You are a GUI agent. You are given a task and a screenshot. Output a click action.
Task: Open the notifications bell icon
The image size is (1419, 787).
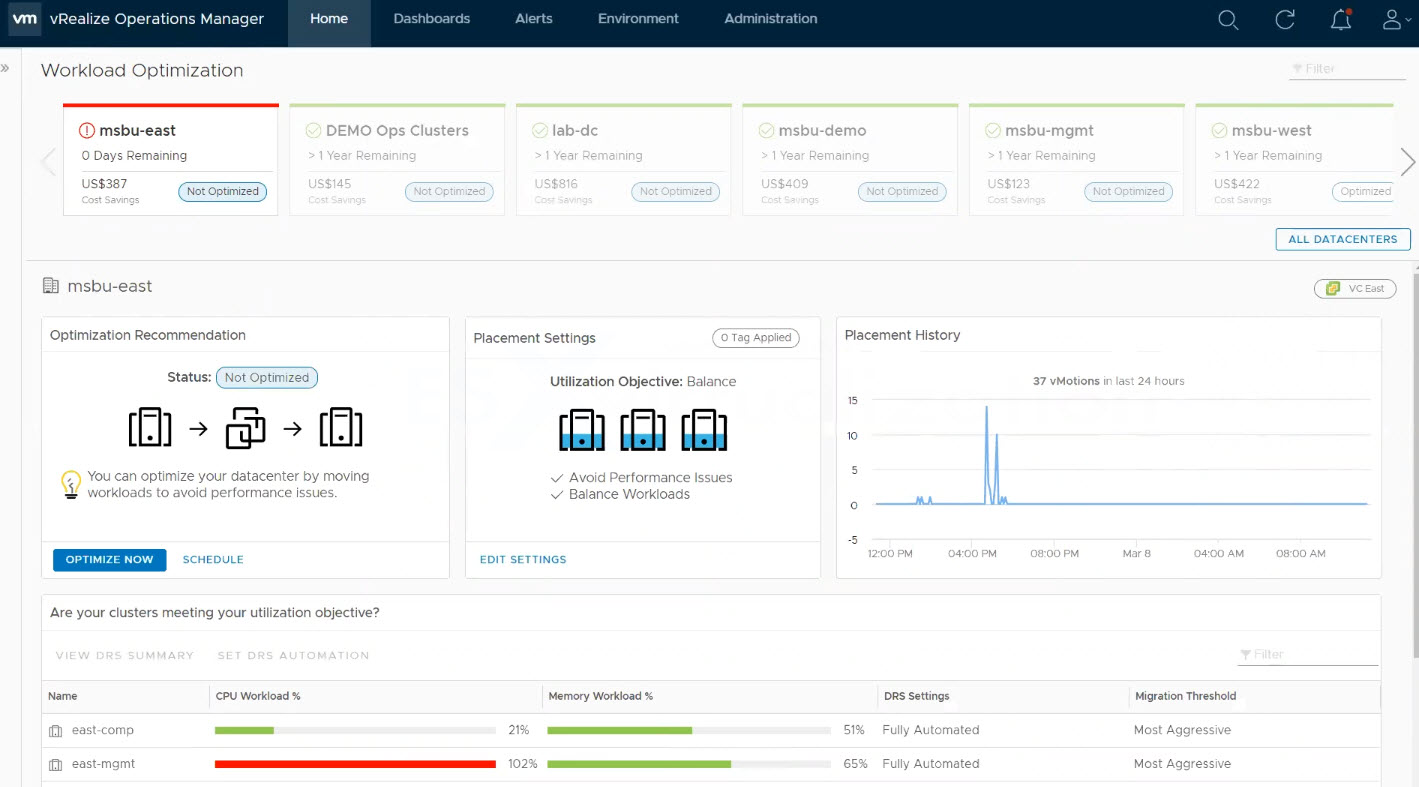1341,19
